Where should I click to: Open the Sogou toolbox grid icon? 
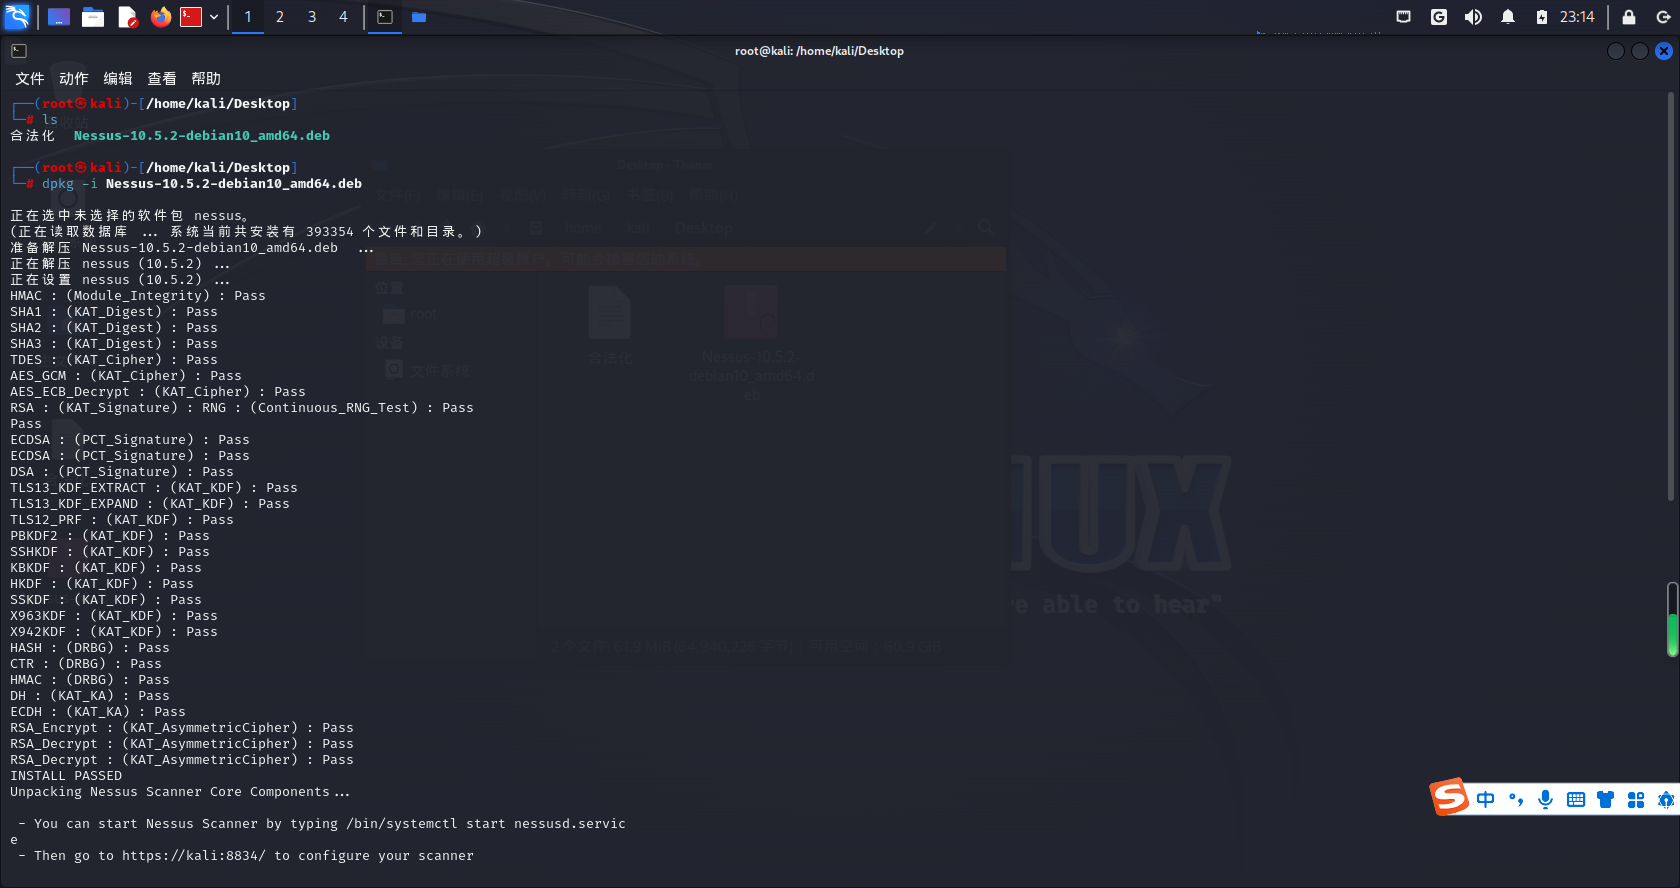pos(1636,800)
